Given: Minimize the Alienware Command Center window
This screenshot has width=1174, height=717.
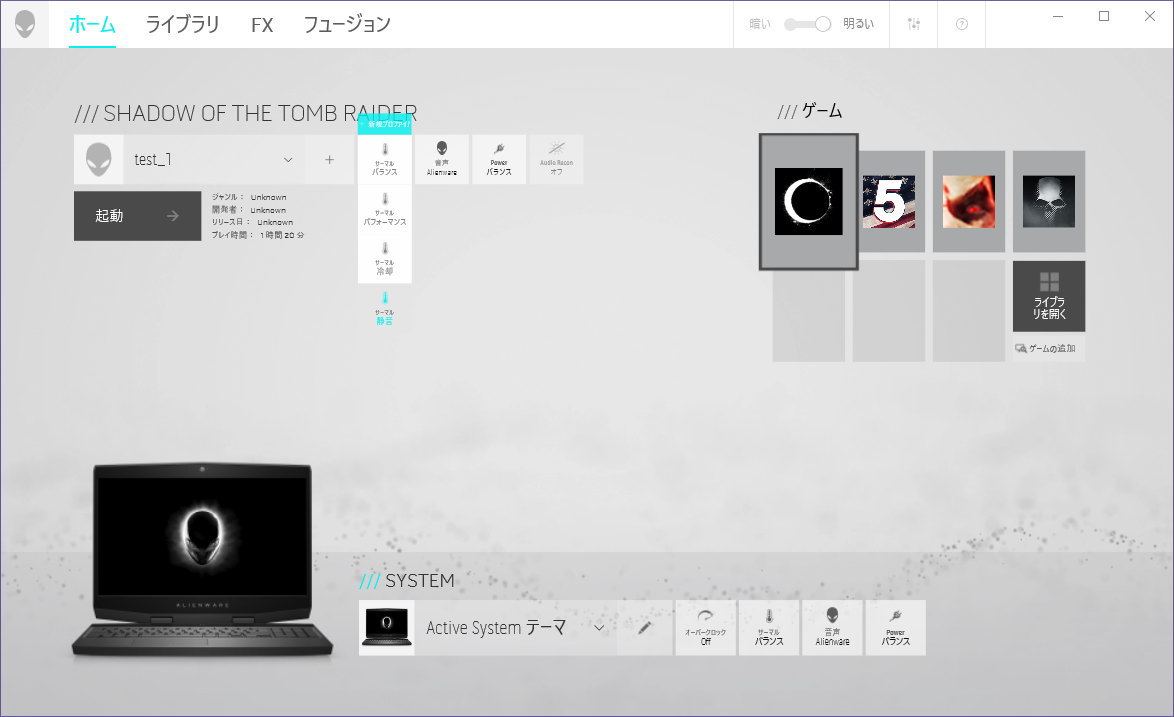Looking at the screenshot, I should [x=1058, y=16].
